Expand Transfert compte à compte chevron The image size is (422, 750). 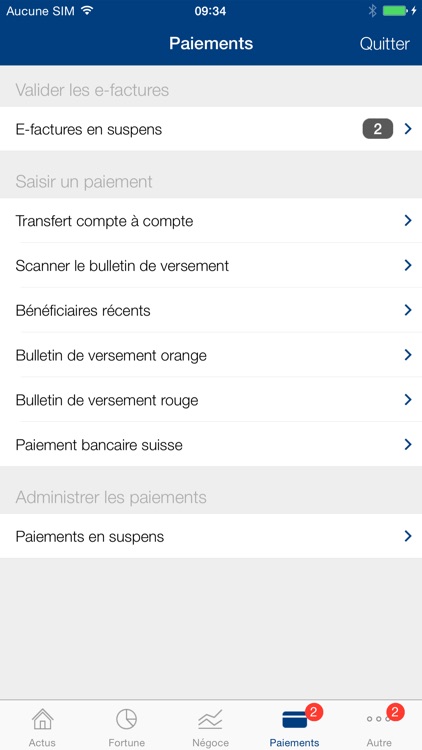click(408, 221)
